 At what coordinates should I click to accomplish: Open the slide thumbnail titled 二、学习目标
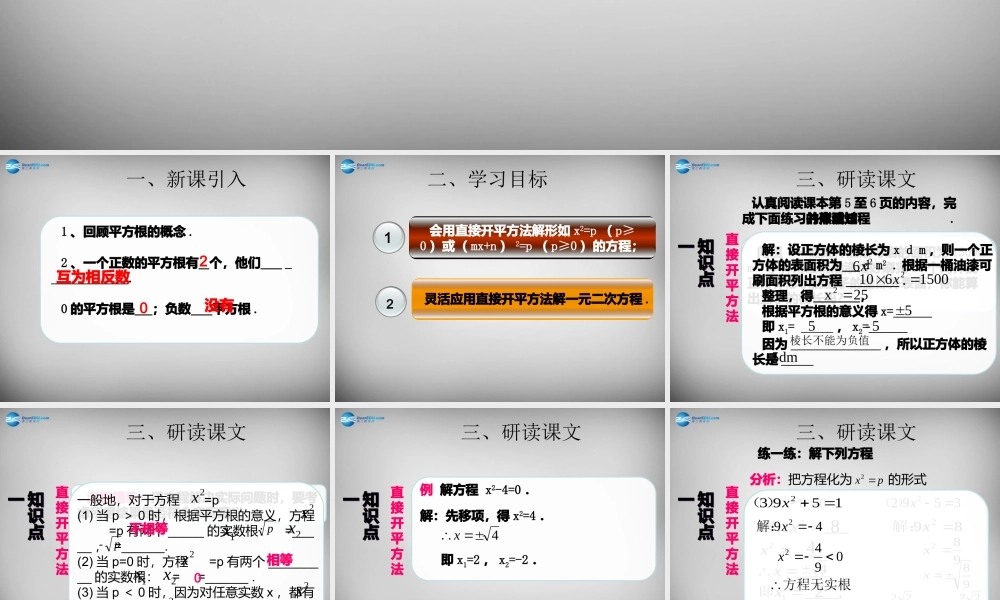tap(499, 278)
